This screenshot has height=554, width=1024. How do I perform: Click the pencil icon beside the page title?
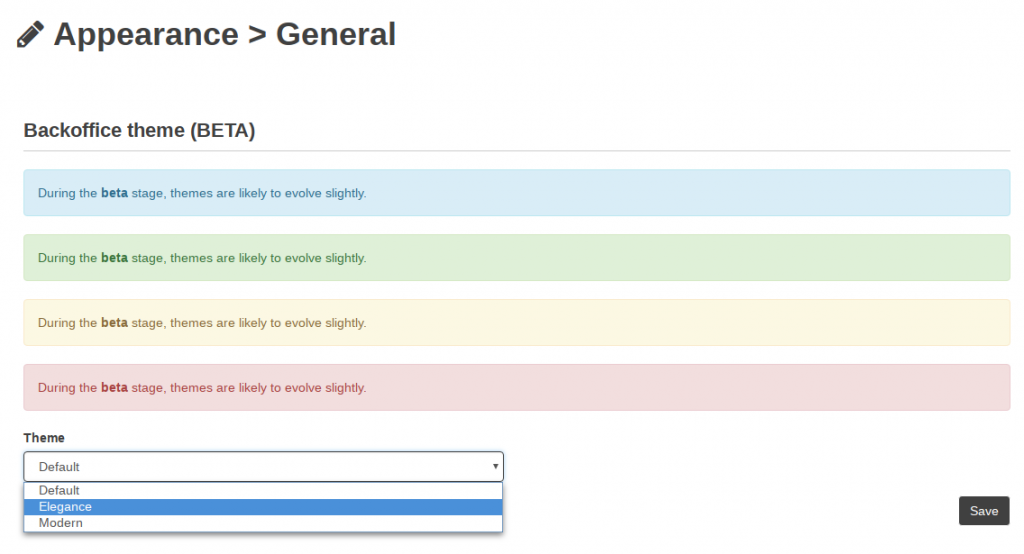[x=31, y=35]
